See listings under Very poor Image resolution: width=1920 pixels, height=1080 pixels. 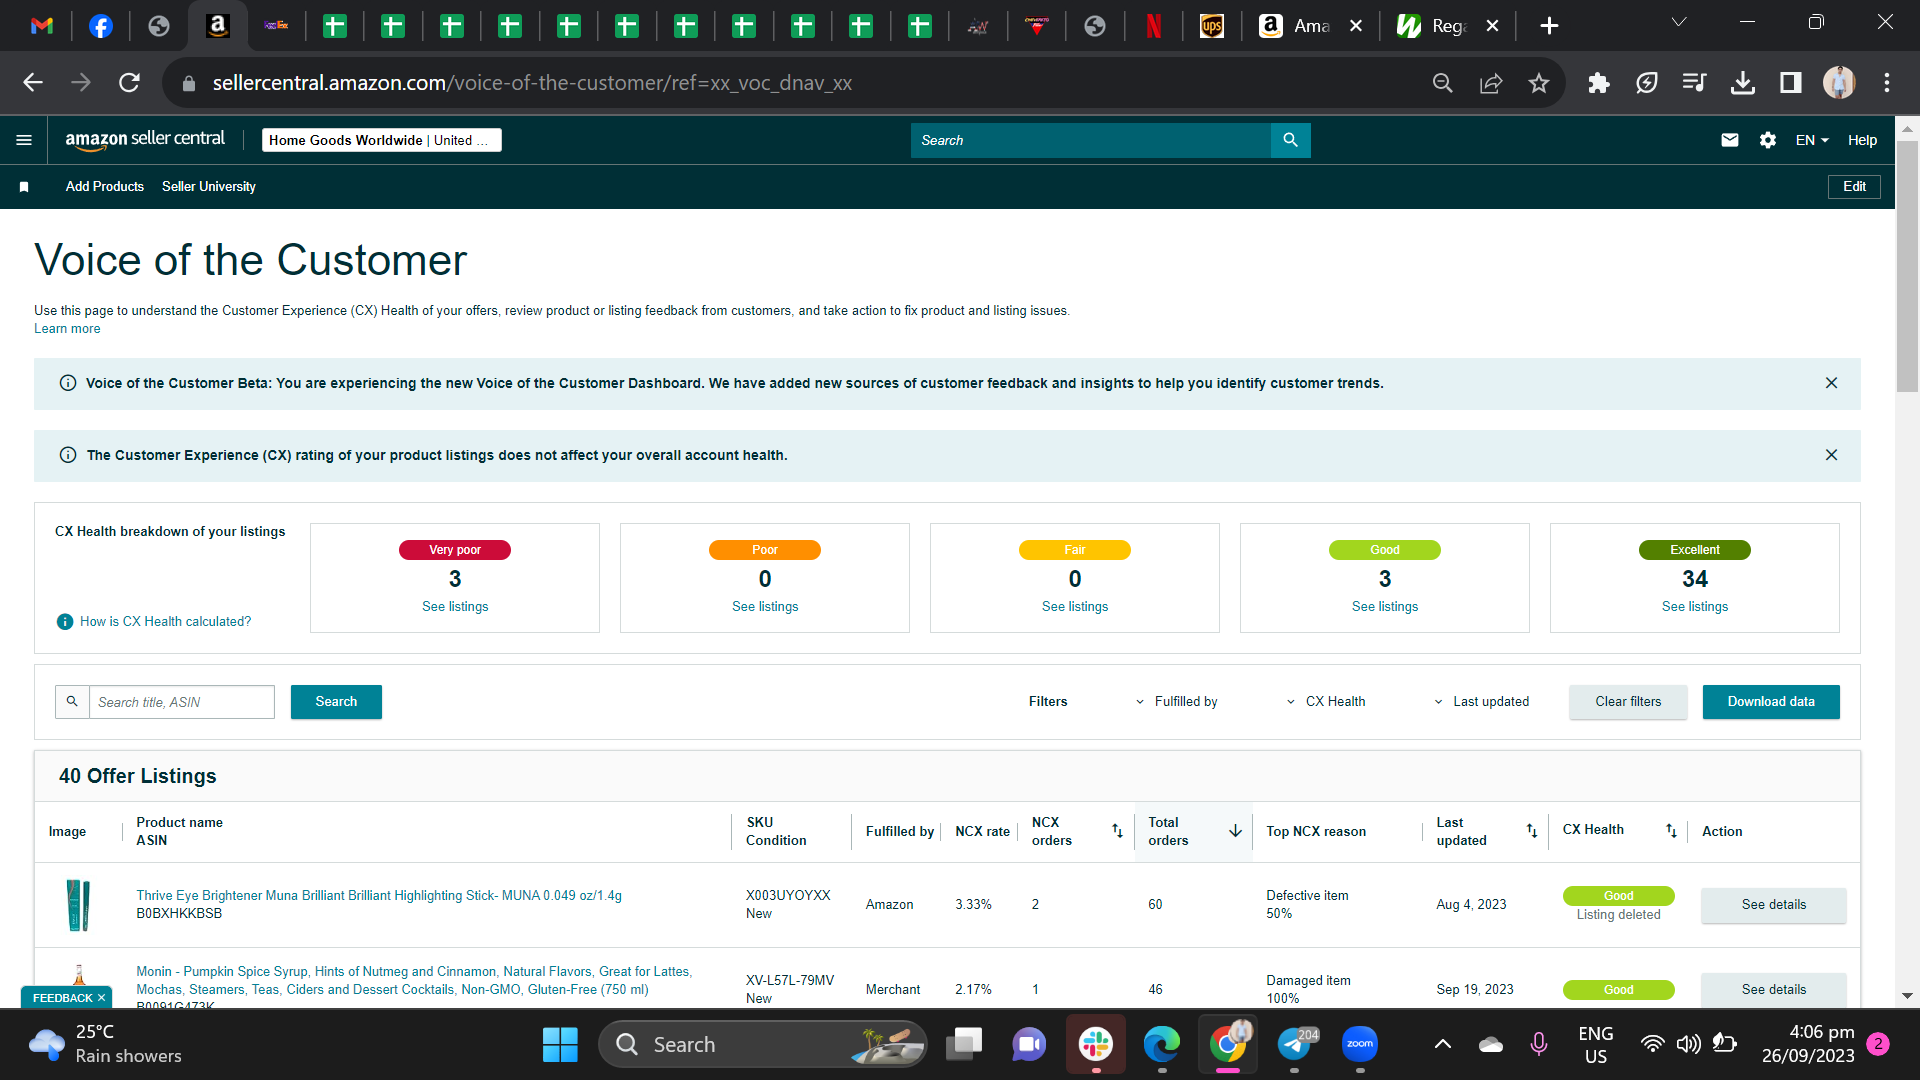click(x=455, y=607)
